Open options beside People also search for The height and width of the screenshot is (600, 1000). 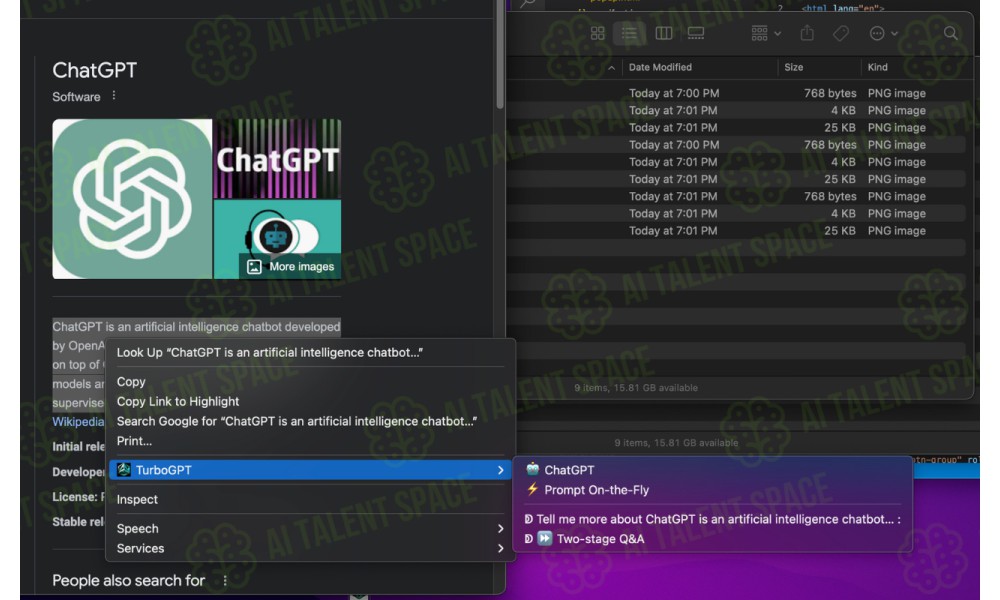[x=224, y=580]
